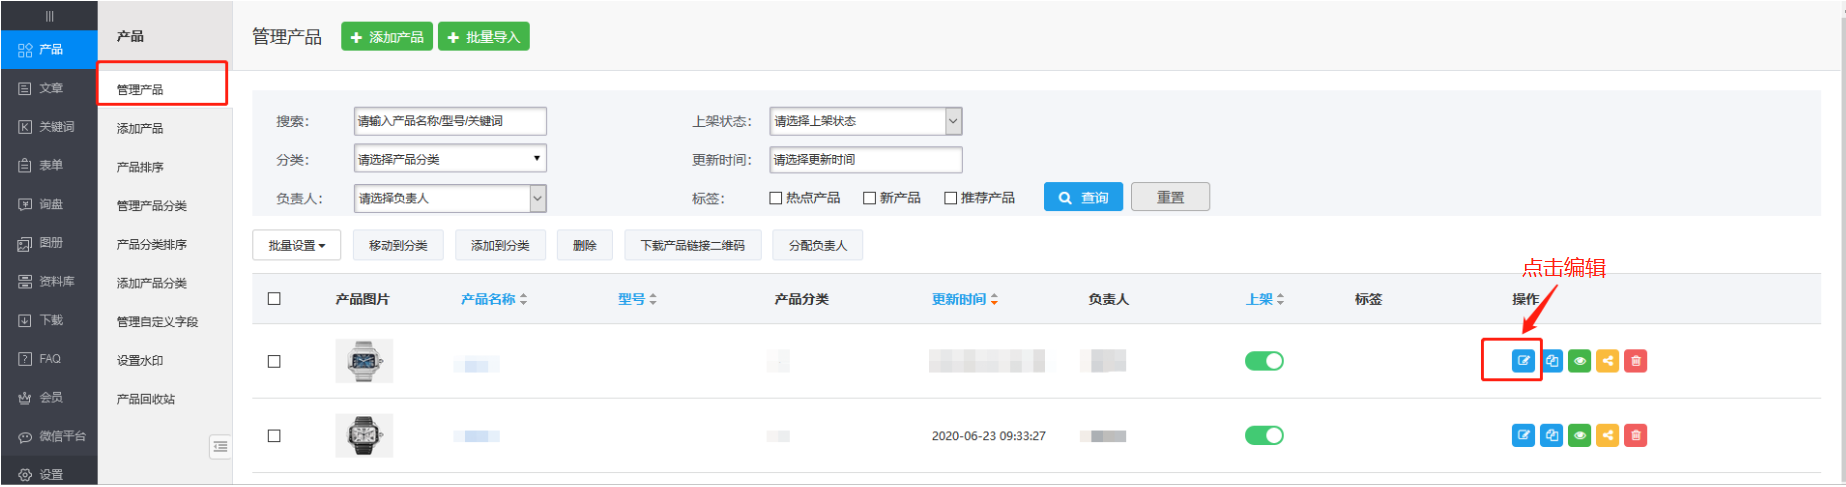
Task: Open the 分类 product category dropdown
Action: coord(450,159)
